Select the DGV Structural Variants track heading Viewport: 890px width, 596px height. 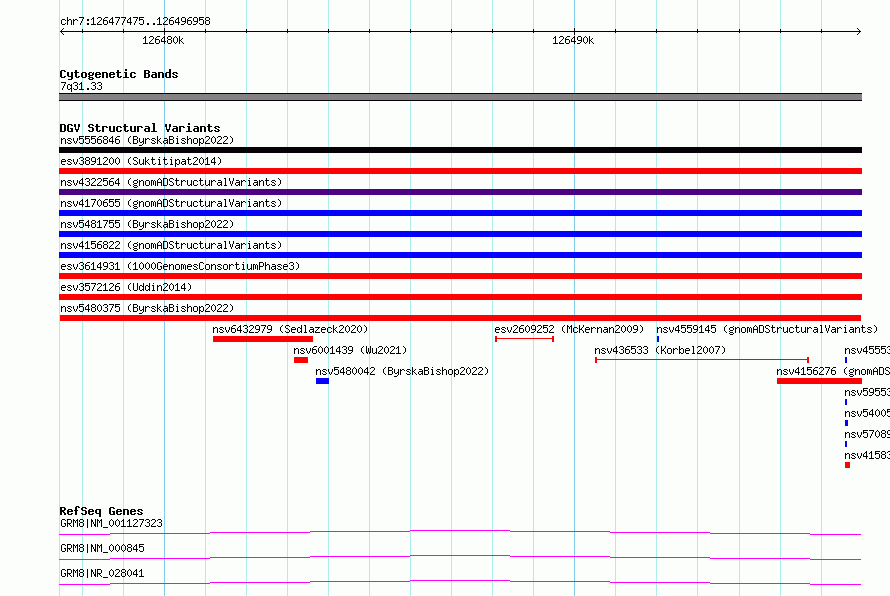[x=140, y=128]
